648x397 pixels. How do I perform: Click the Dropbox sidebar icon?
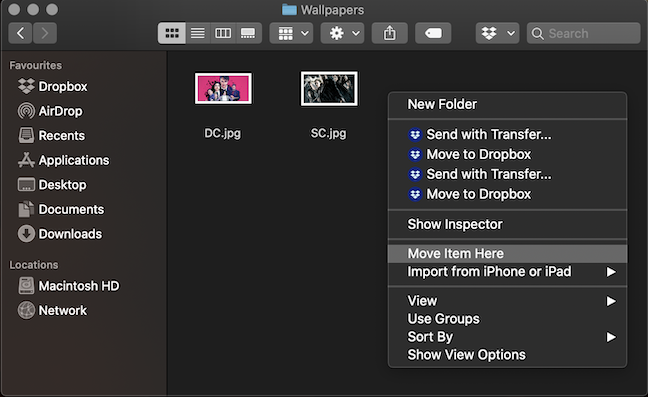pyautogui.click(x=26, y=86)
